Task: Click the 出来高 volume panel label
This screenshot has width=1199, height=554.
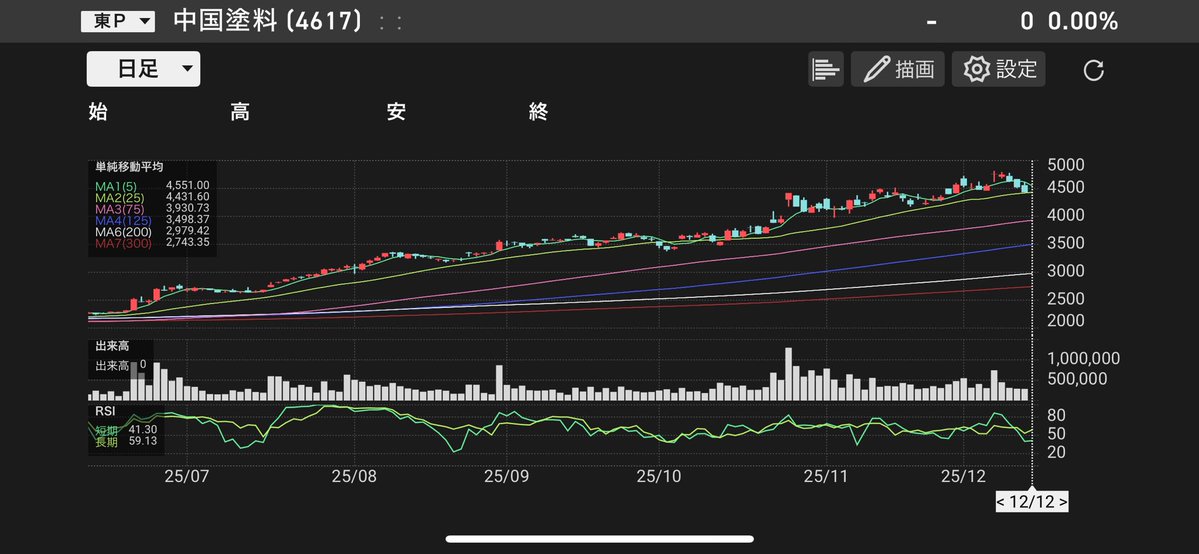Action: [x=111, y=347]
